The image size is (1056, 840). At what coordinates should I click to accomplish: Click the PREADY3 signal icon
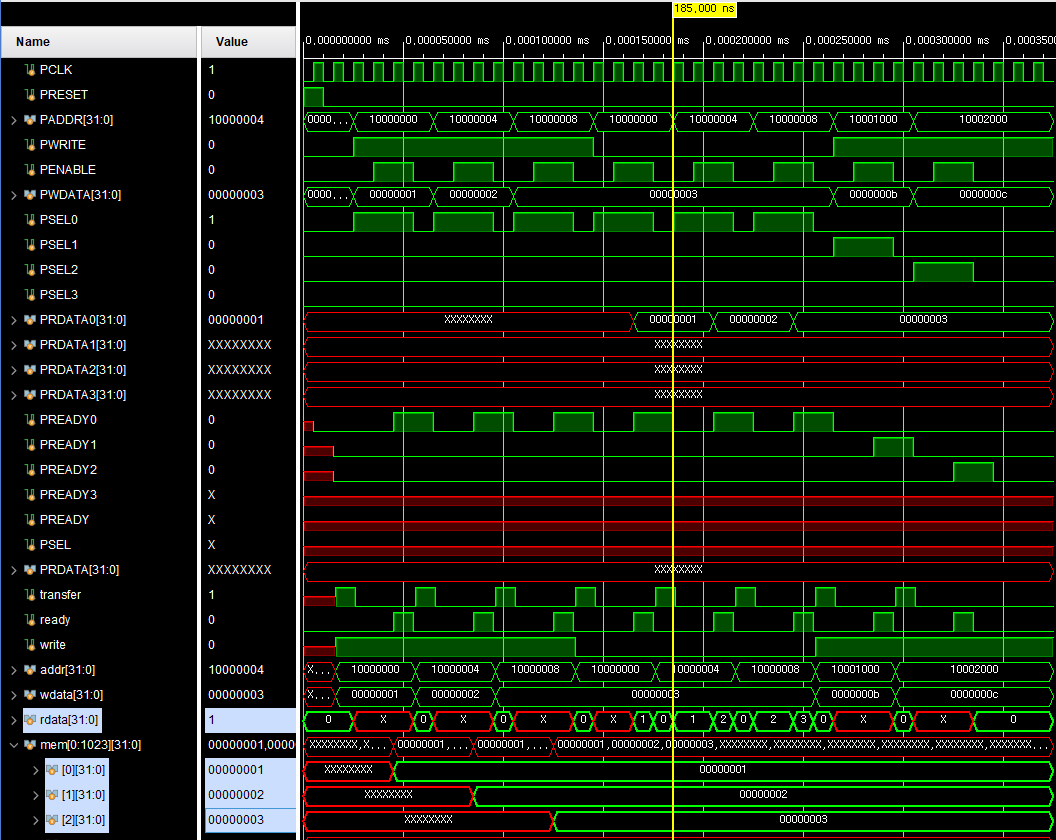[x=30, y=495]
